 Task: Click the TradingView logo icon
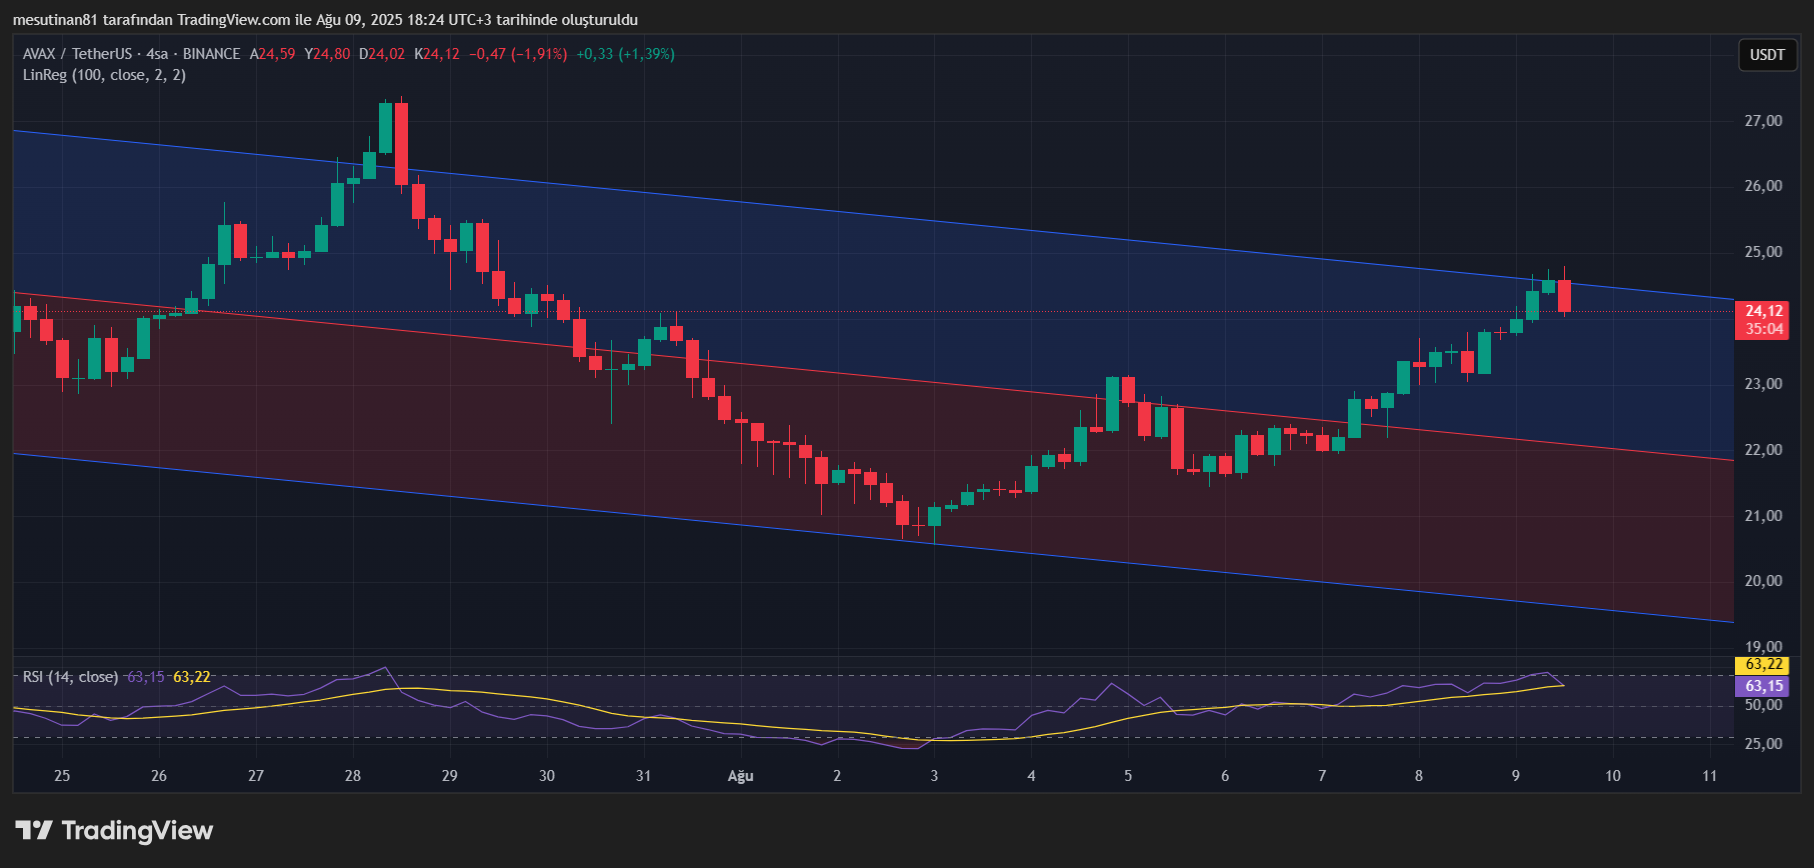[34, 830]
